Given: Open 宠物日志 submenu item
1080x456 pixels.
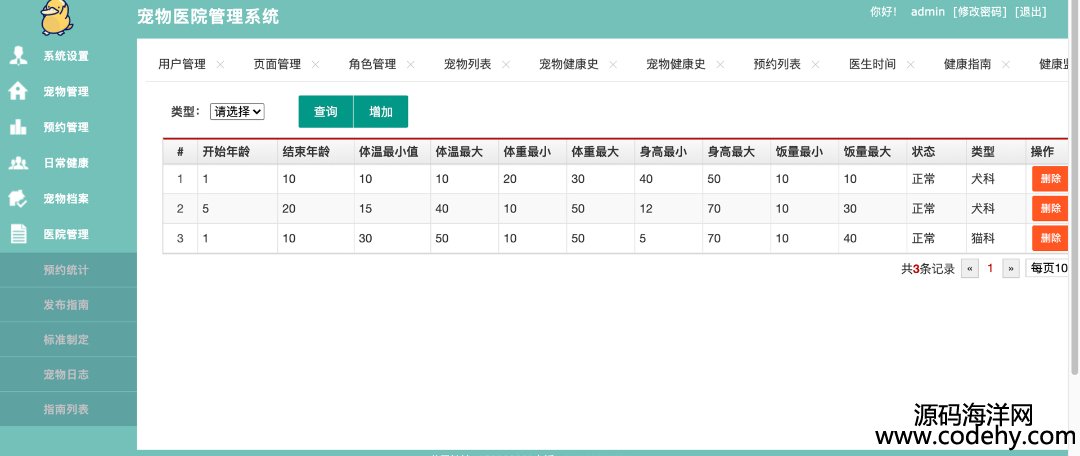Looking at the screenshot, I should coord(68,375).
